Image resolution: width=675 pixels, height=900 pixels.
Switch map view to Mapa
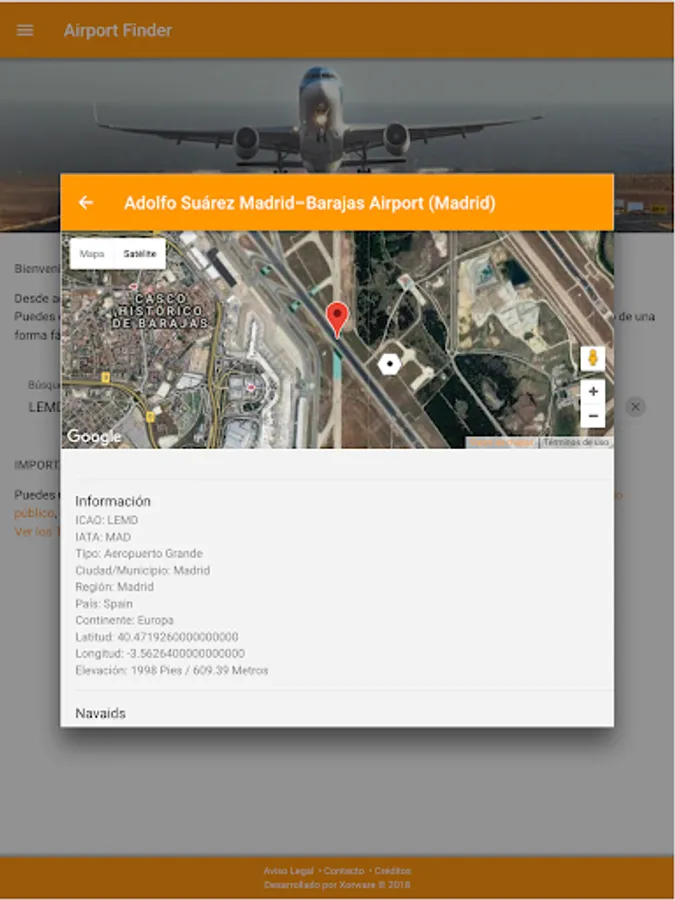pos(92,254)
